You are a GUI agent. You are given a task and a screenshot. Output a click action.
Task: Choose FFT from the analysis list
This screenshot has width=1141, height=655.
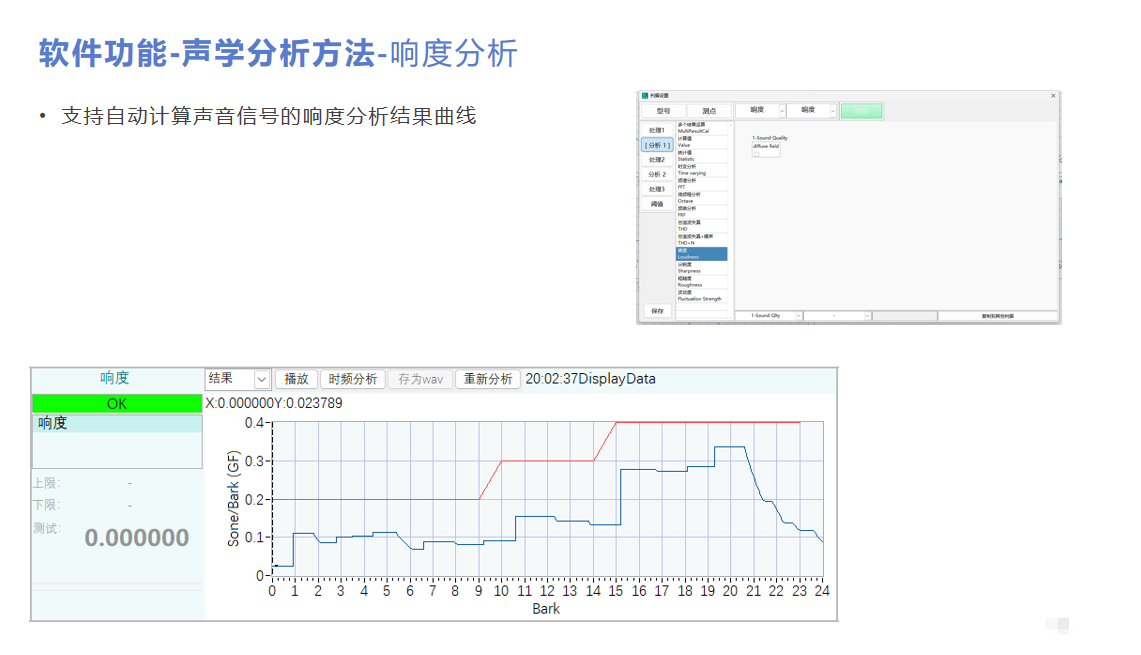click(x=701, y=184)
